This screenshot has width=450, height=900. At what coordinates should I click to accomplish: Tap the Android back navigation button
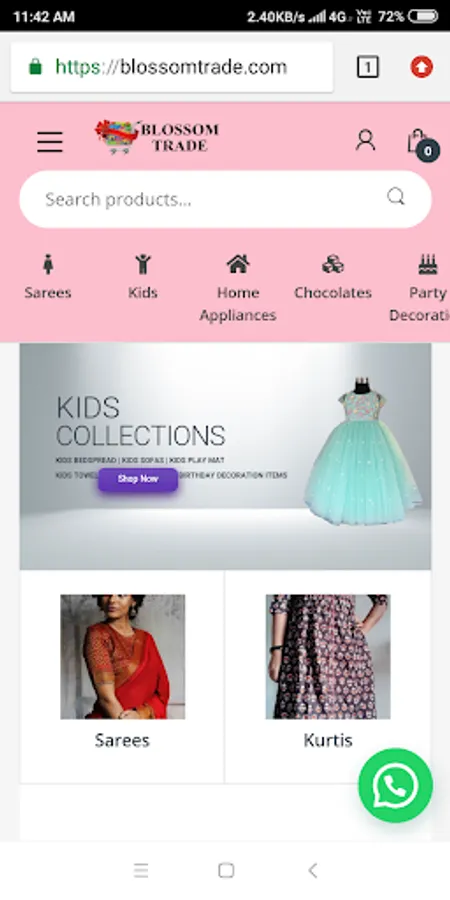click(x=313, y=871)
